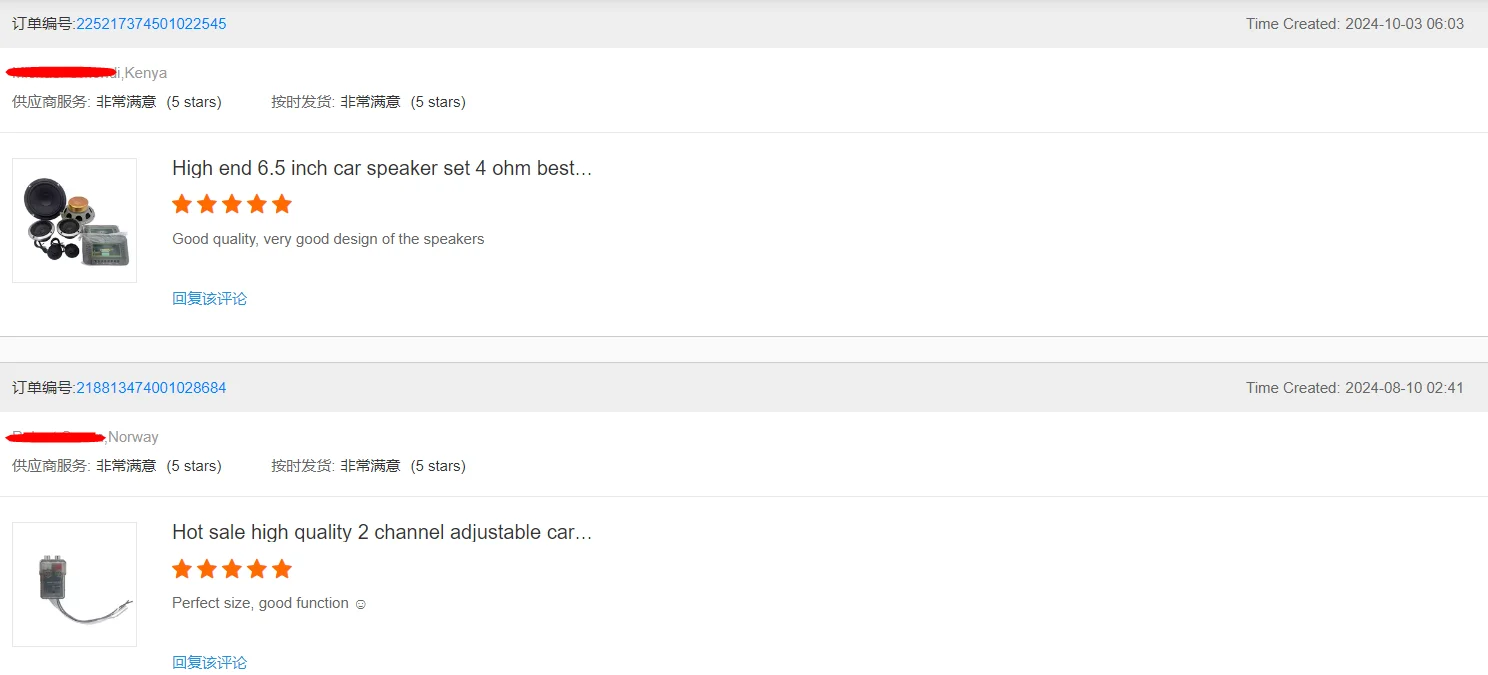Screen dimensions: 1488x675
Task: Click the Norway buyer location label
Action: click(x=133, y=437)
